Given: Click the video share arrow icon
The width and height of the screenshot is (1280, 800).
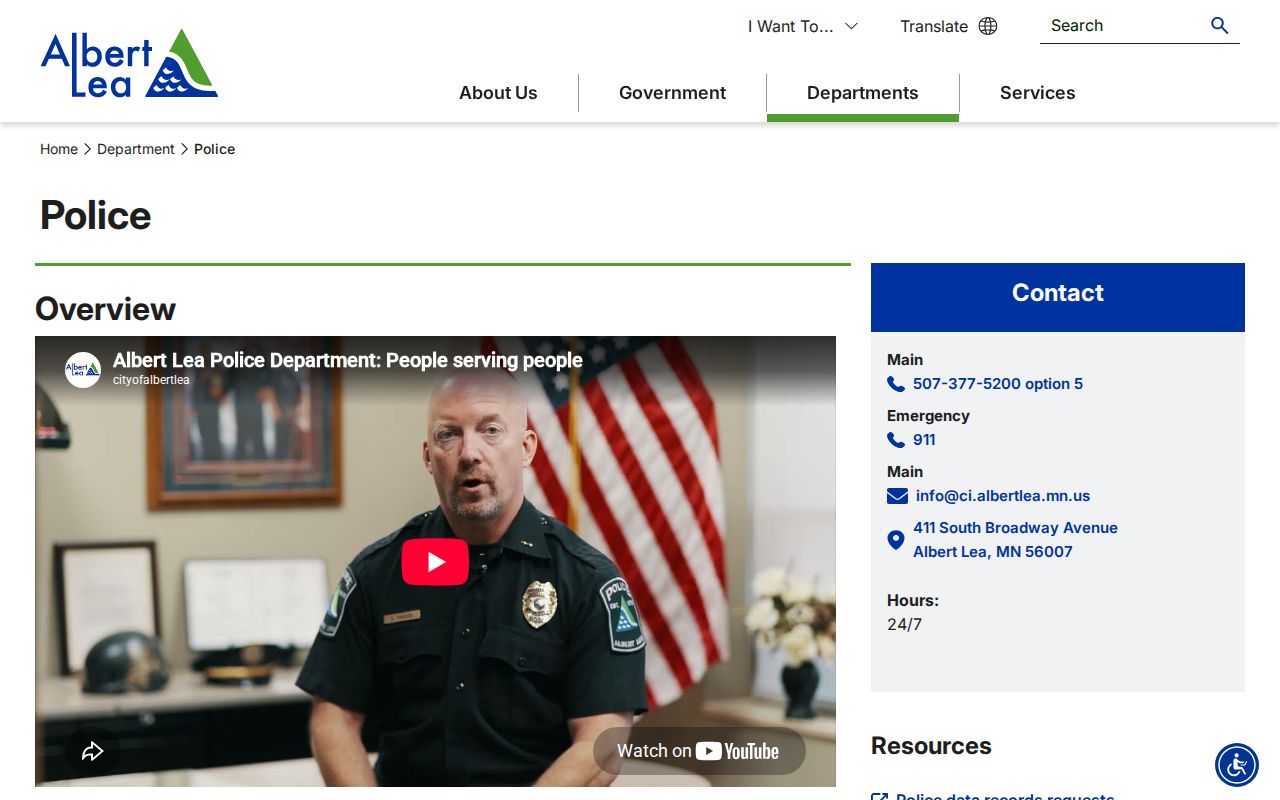Looking at the screenshot, I should point(93,751).
